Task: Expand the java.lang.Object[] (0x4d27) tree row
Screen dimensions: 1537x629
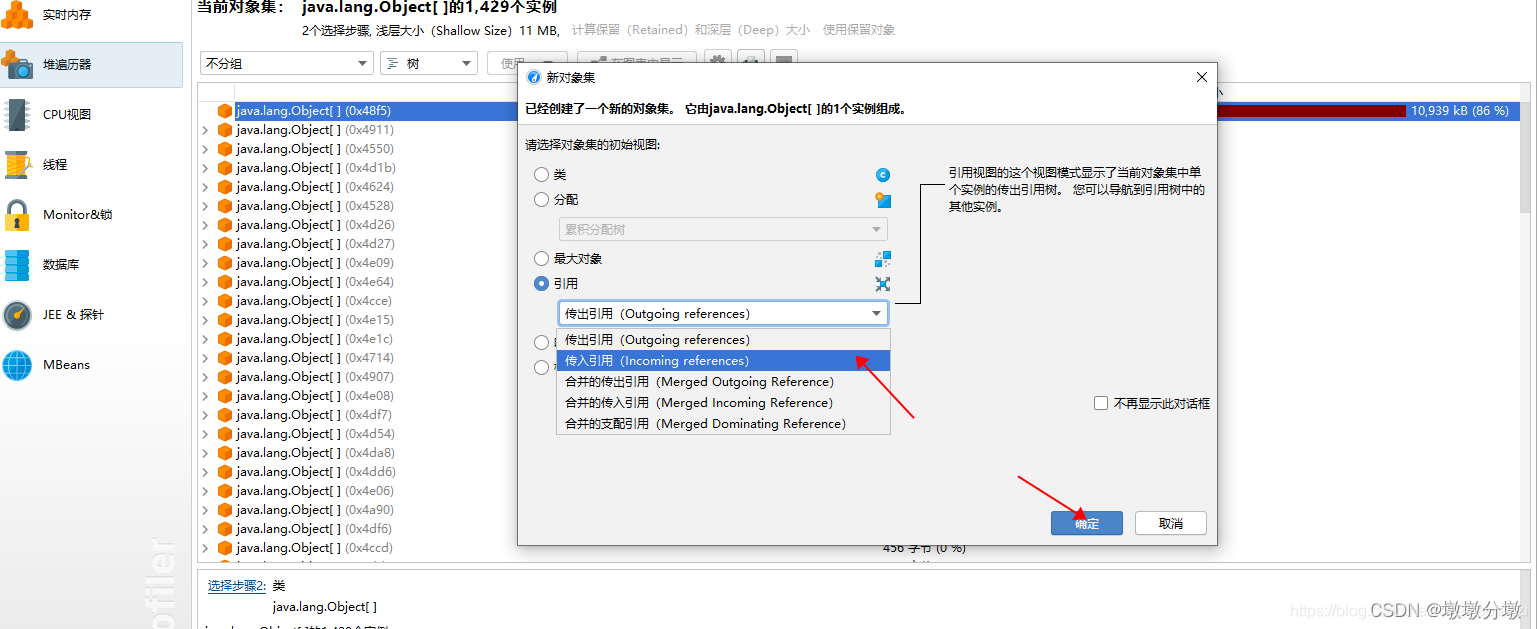Action: point(206,244)
